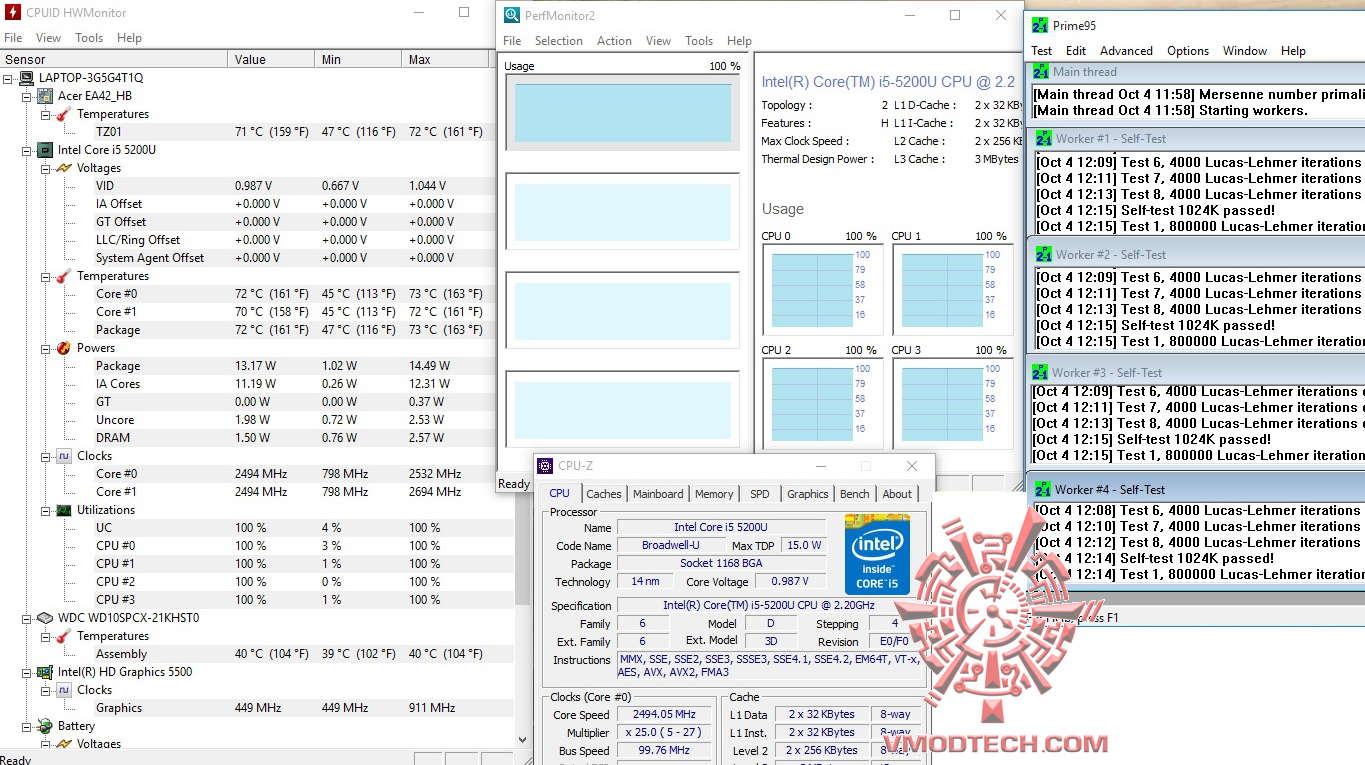The width and height of the screenshot is (1365, 765).
Task: Click the Prime95 Main thread window icon
Action: click(x=1041, y=72)
